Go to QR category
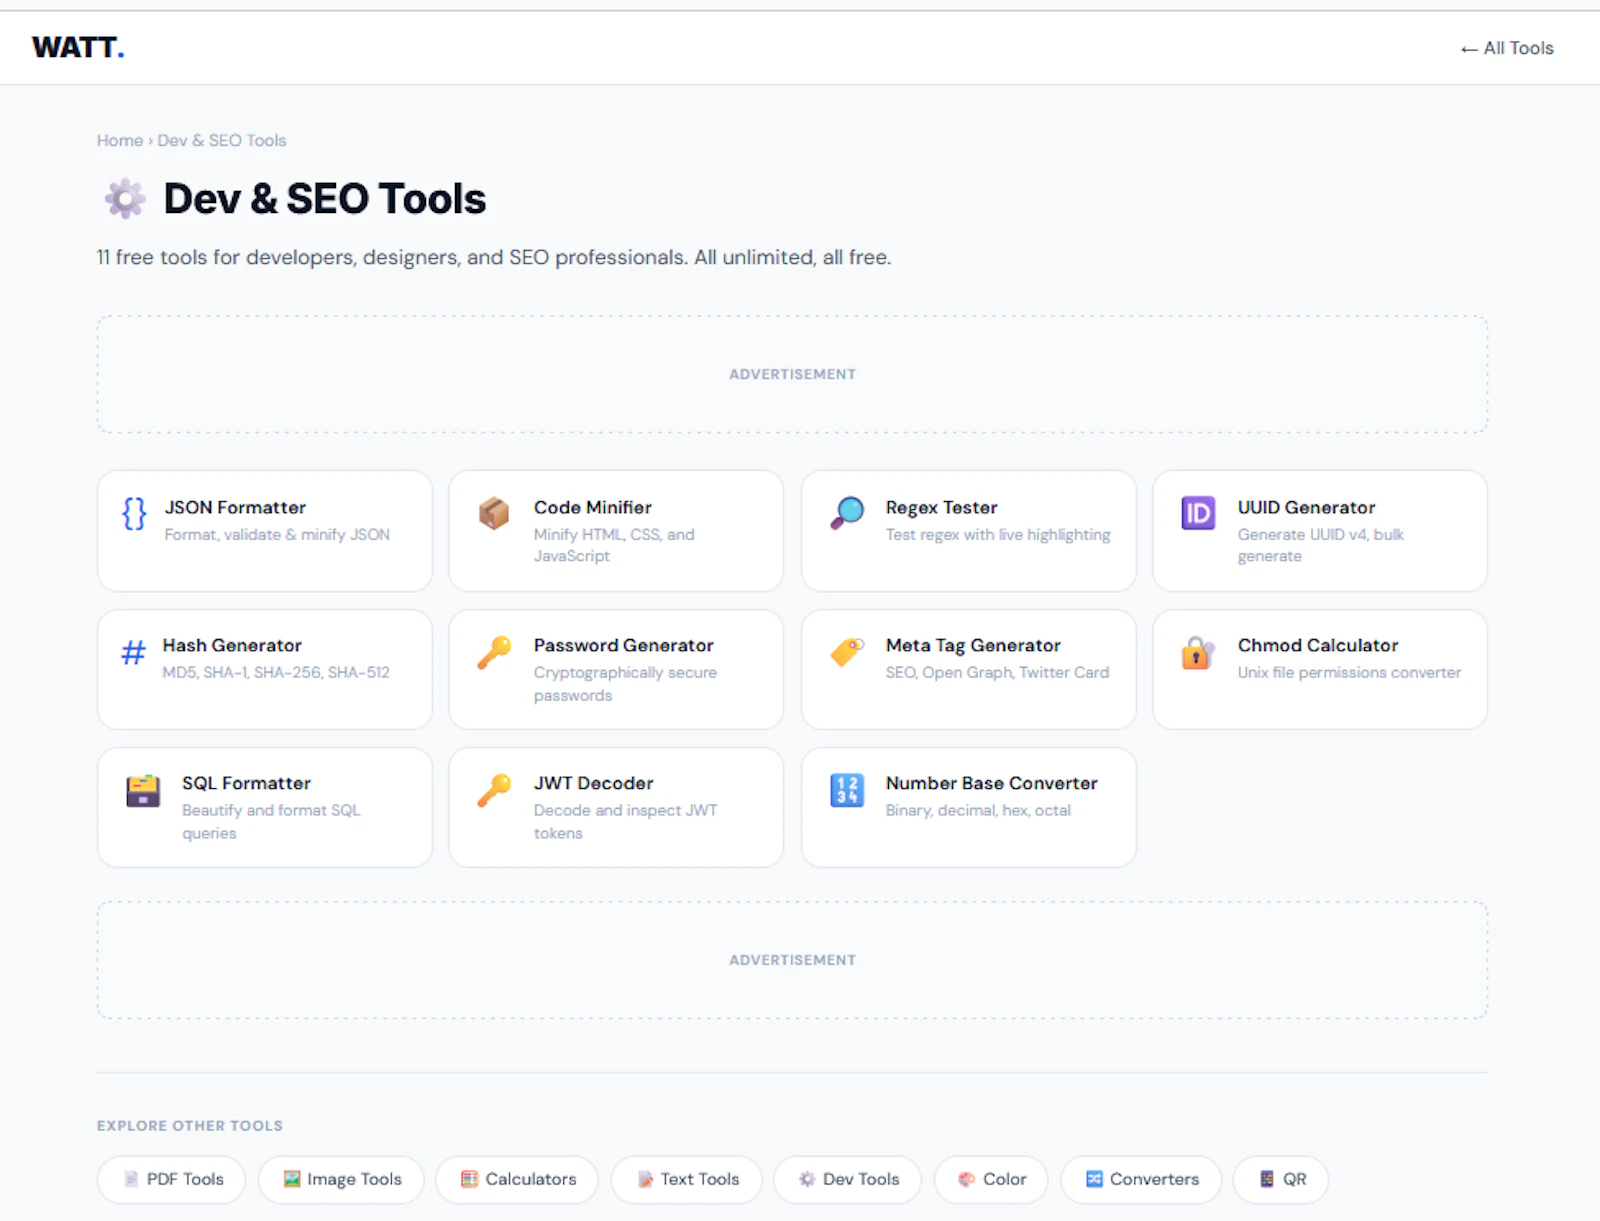The width and height of the screenshot is (1600, 1221). (x=1281, y=1179)
